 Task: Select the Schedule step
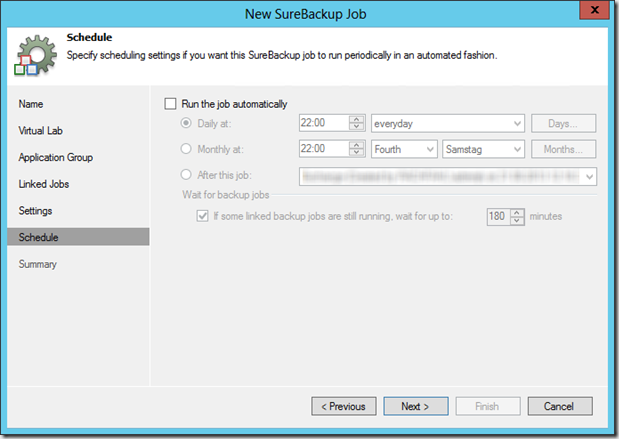(x=78, y=237)
